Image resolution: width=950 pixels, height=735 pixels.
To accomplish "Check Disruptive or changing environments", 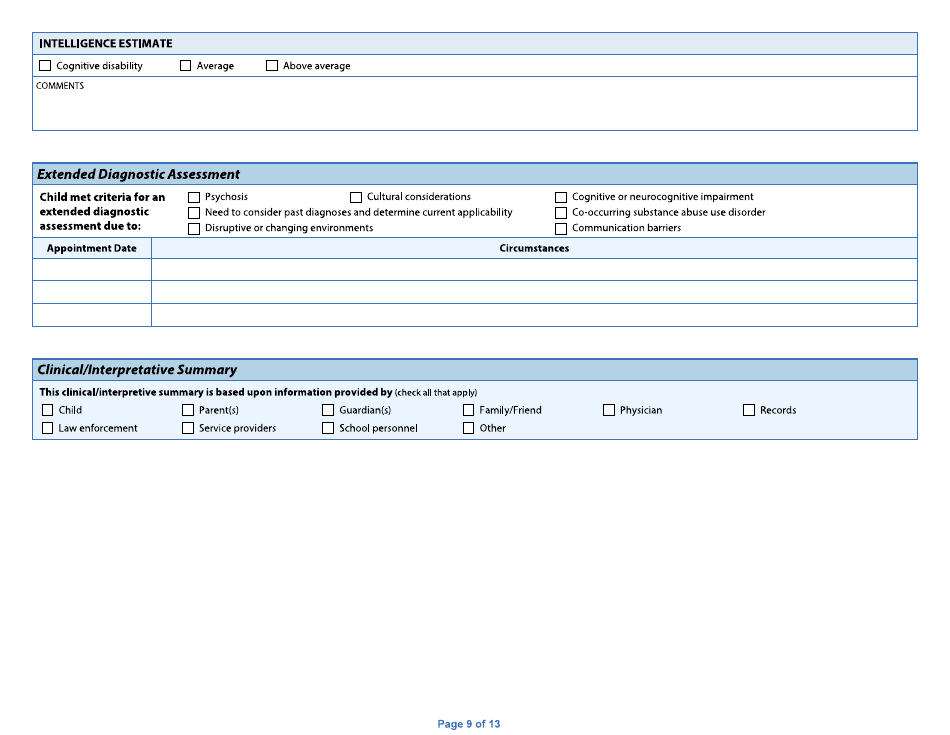I will click(x=193, y=228).
